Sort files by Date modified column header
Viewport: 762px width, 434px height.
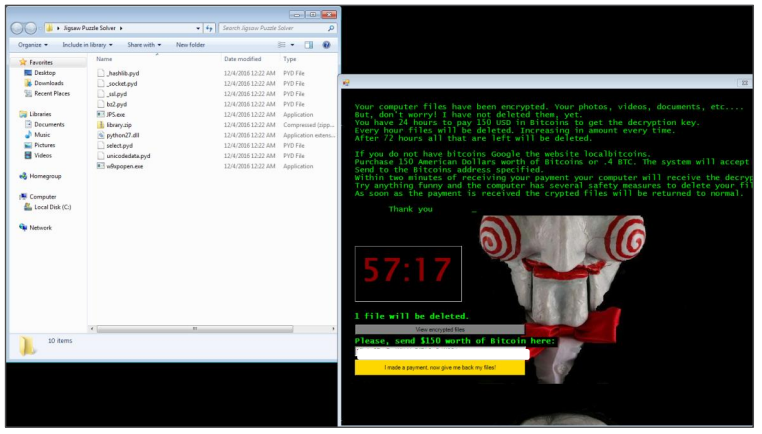(x=242, y=59)
